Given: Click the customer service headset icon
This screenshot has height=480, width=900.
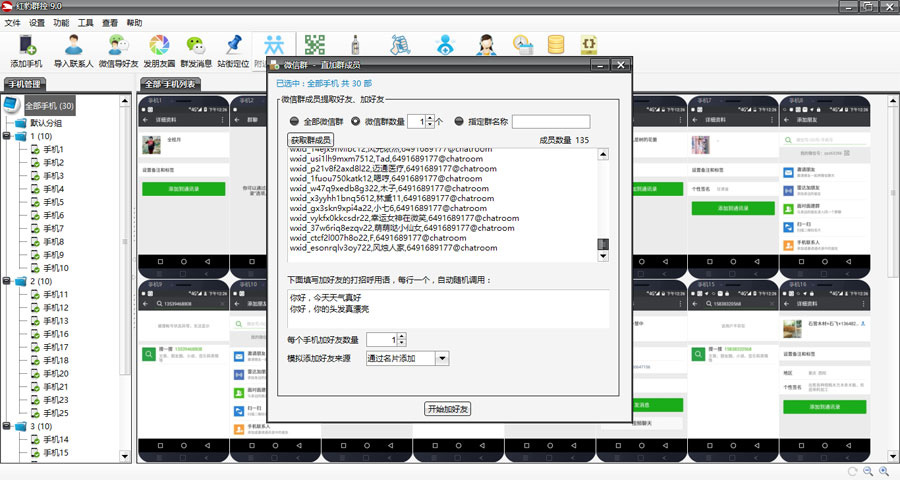Looking at the screenshot, I should (486, 45).
